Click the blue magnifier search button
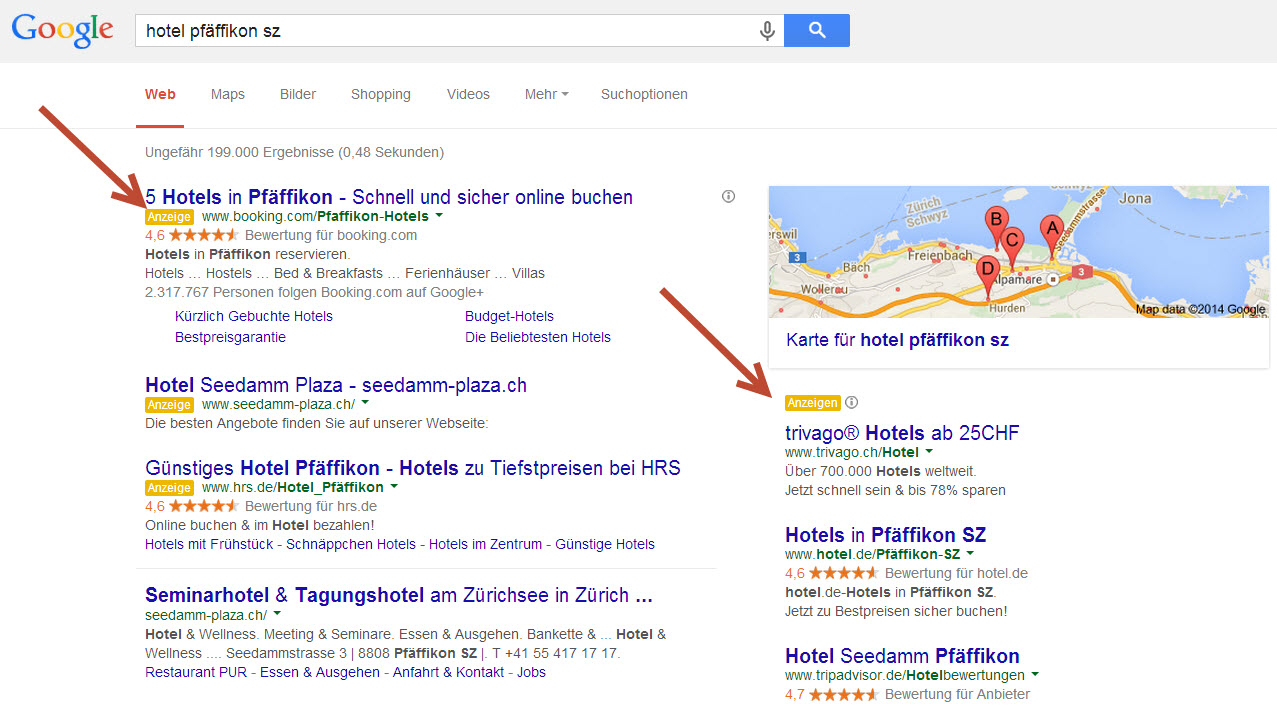Image resolution: width=1277 pixels, height=707 pixels. pos(817,31)
